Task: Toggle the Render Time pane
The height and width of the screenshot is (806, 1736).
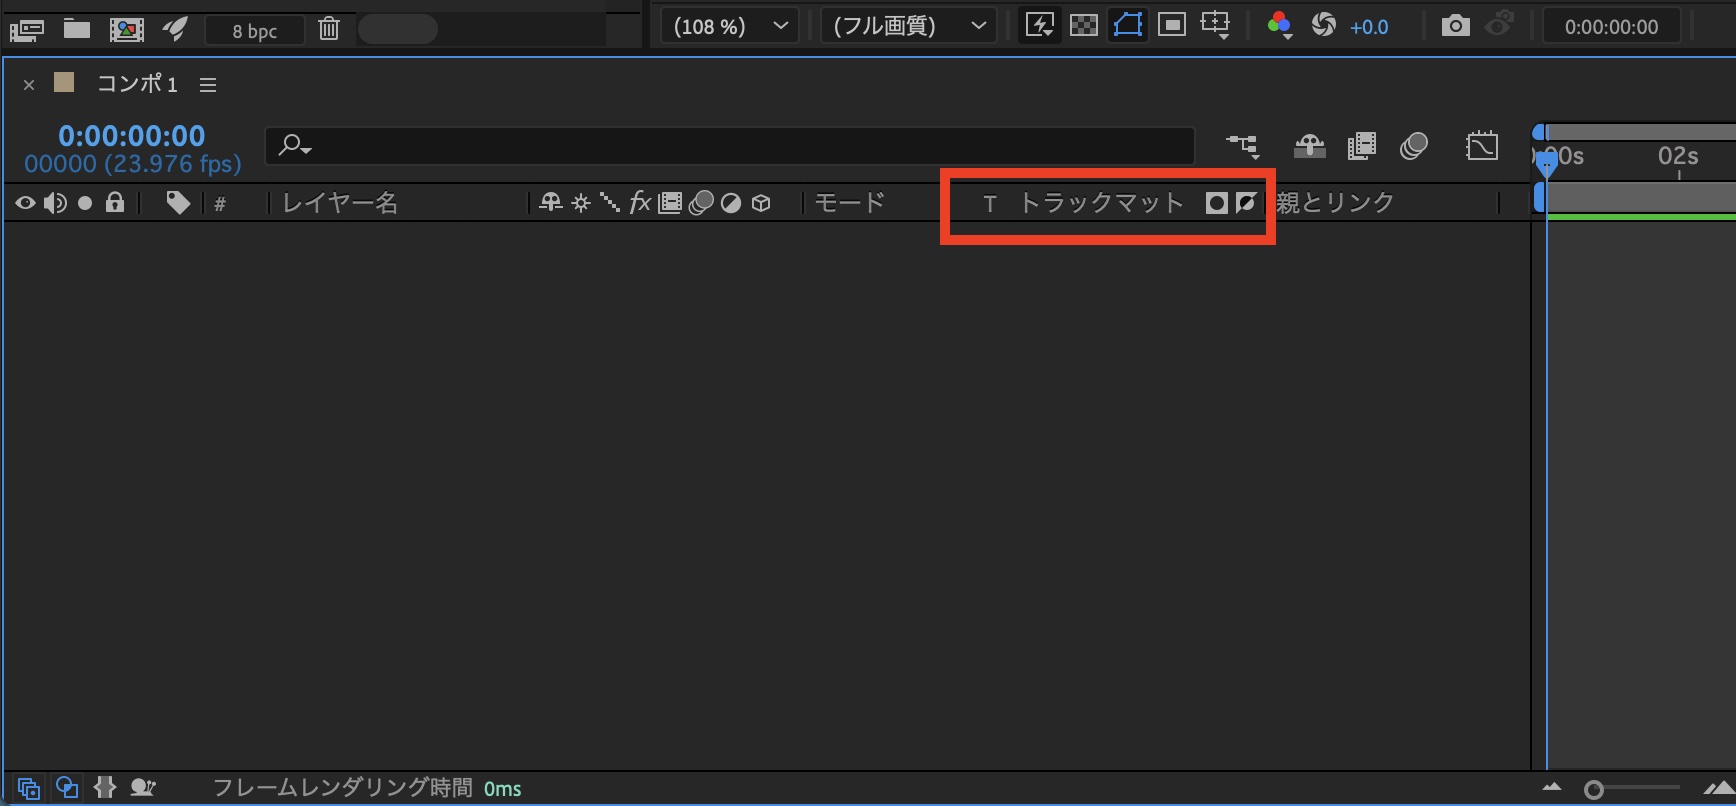Action: click(x=143, y=788)
